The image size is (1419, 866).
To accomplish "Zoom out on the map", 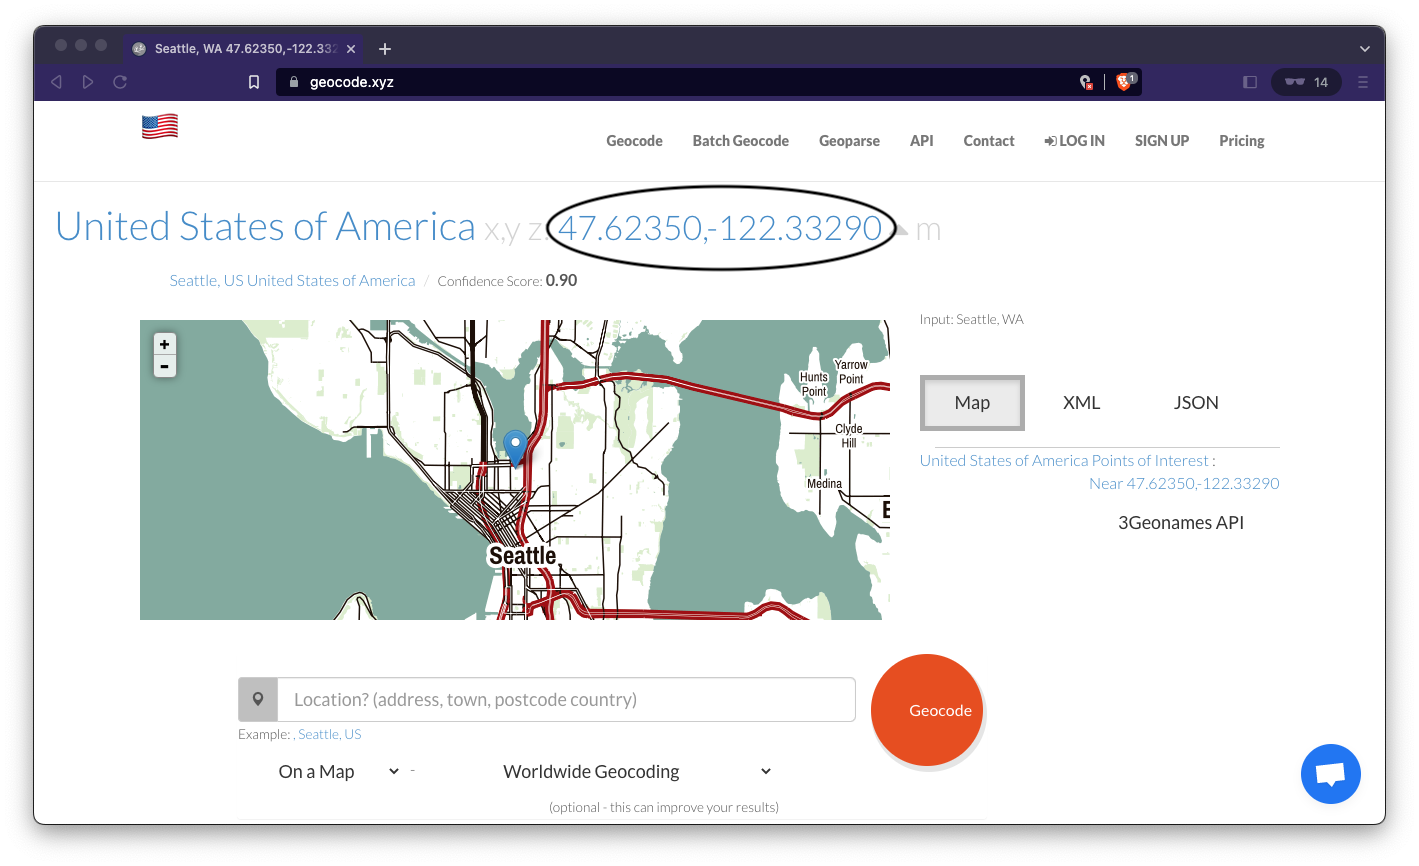I will [165, 366].
